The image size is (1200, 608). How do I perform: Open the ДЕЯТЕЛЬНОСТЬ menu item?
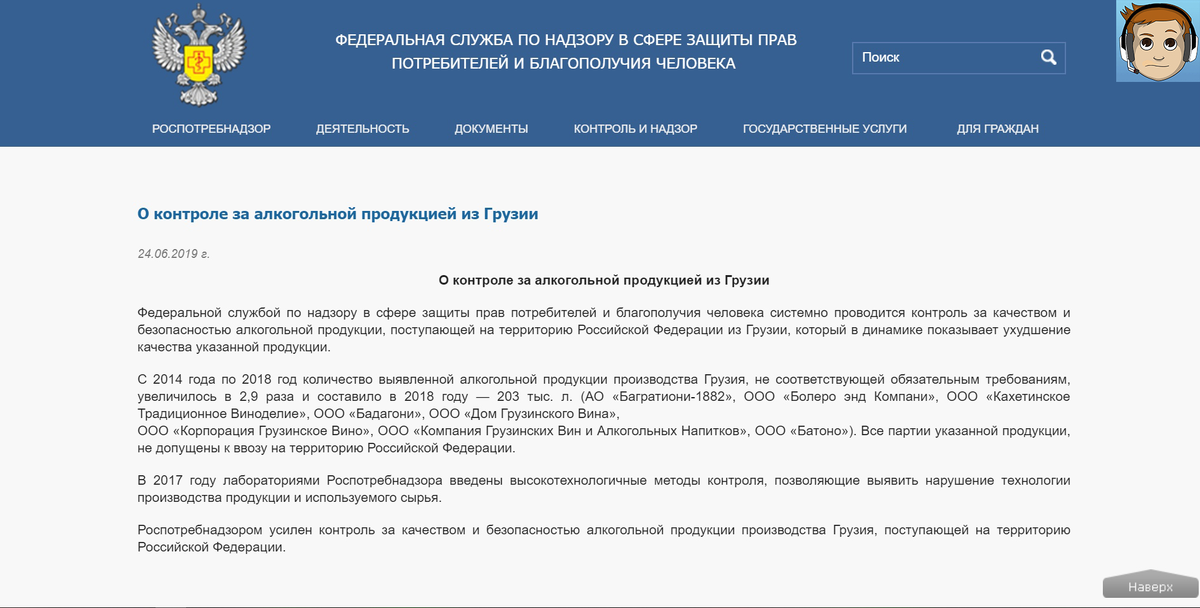point(363,129)
